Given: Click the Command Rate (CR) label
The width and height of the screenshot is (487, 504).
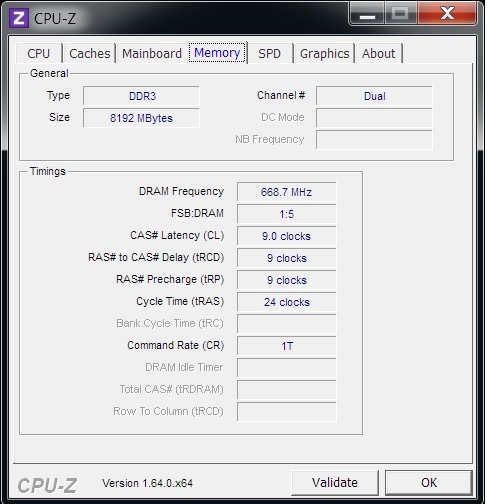Looking at the screenshot, I should point(176,345).
